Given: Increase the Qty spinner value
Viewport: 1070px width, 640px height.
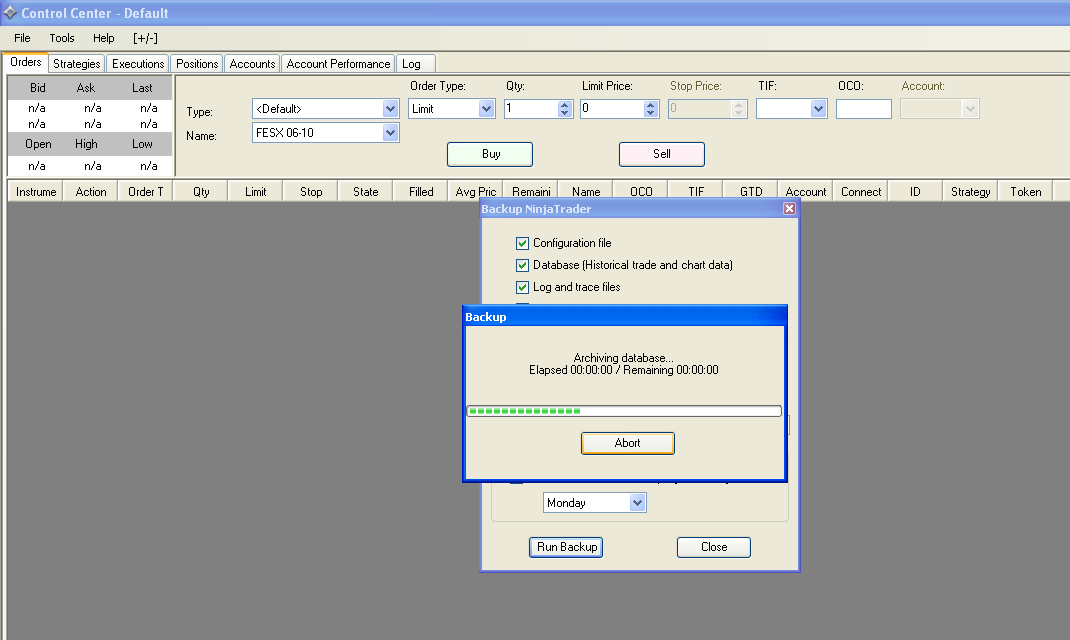Looking at the screenshot, I should coord(565,104).
